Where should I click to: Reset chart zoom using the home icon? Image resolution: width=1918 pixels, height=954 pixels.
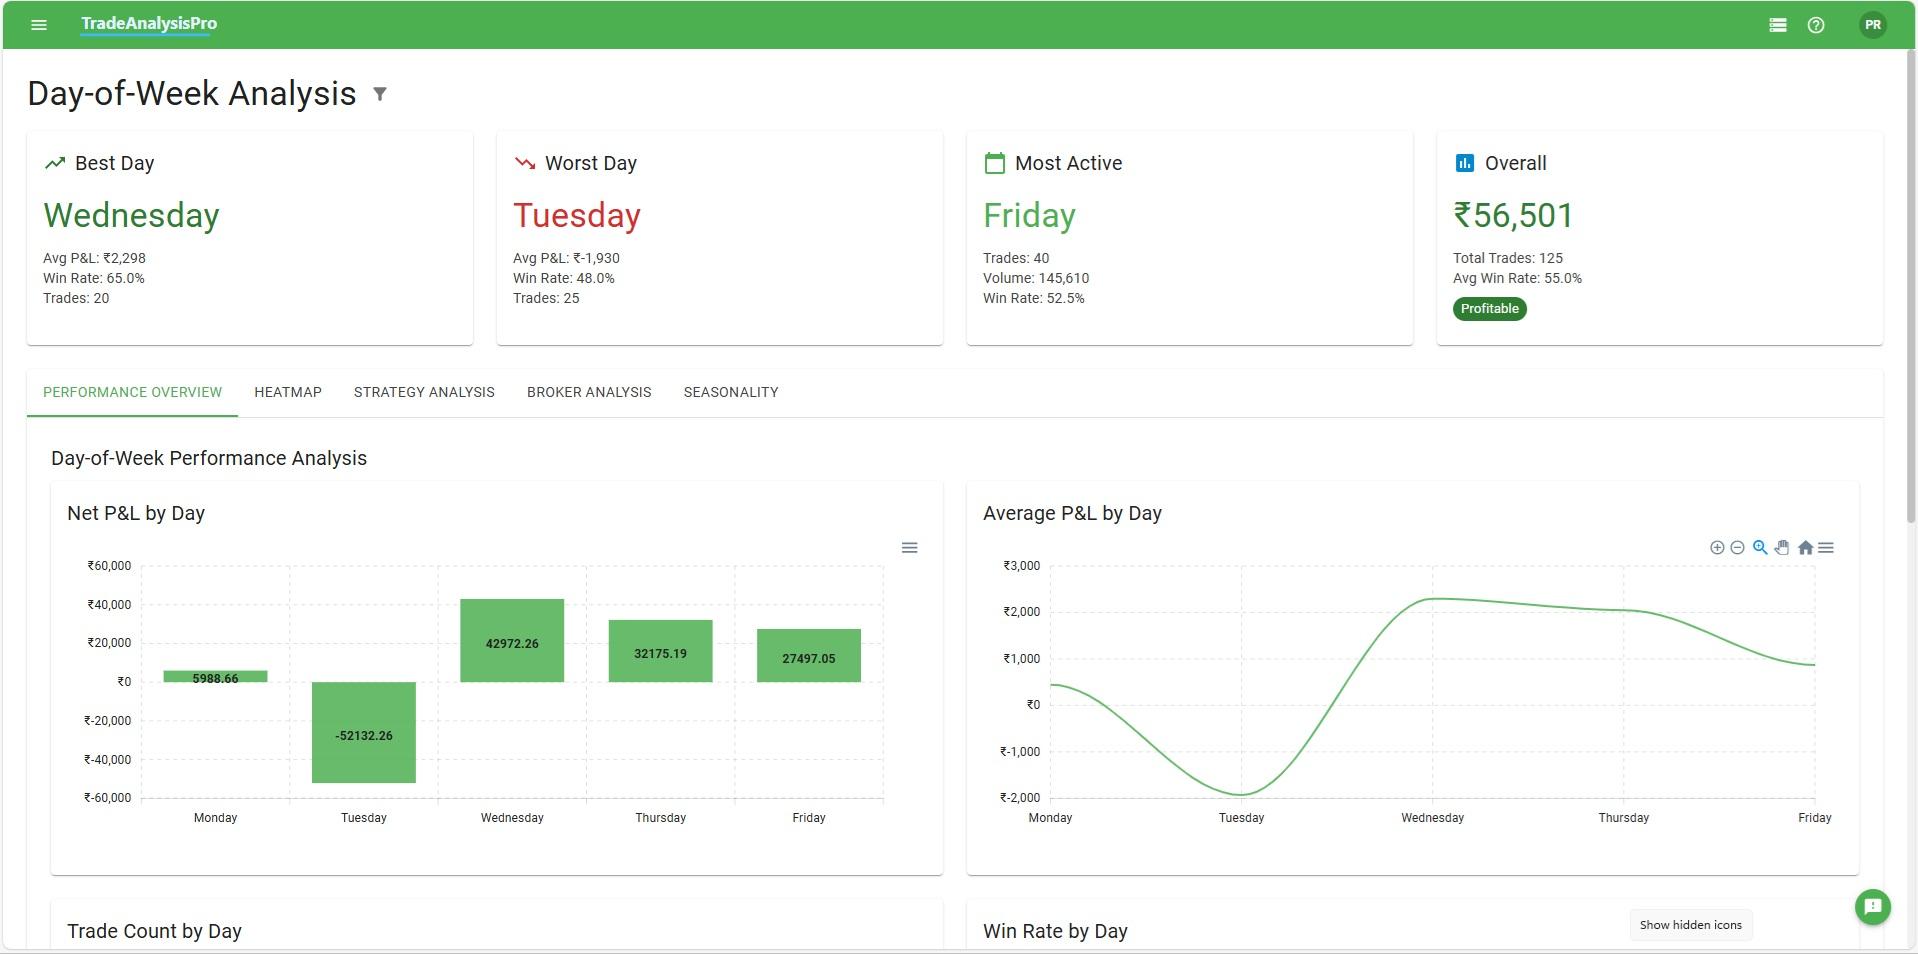pyautogui.click(x=1806, y=548)
